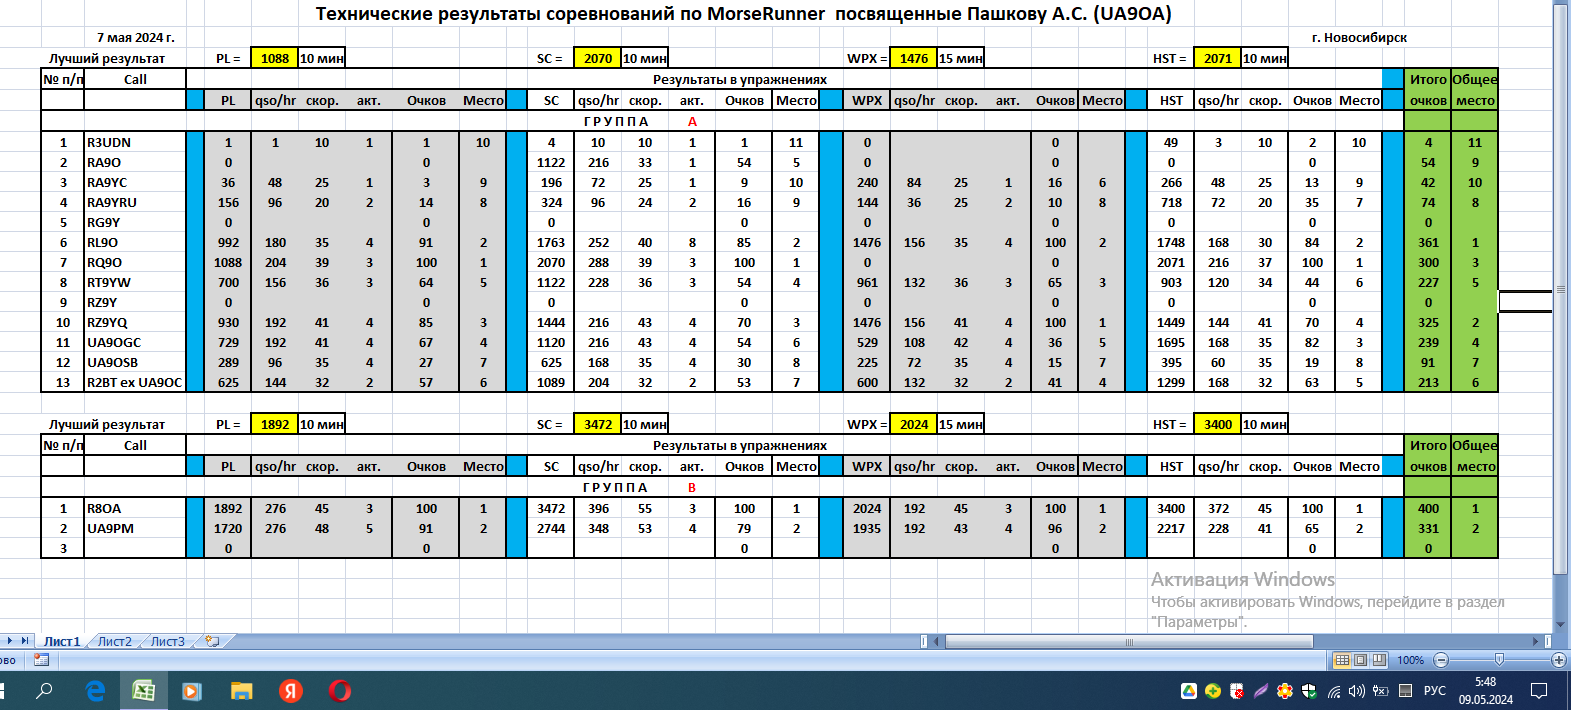
Task: Switch to the Лист2 sheet tab
Action: (x=114, y=641)
